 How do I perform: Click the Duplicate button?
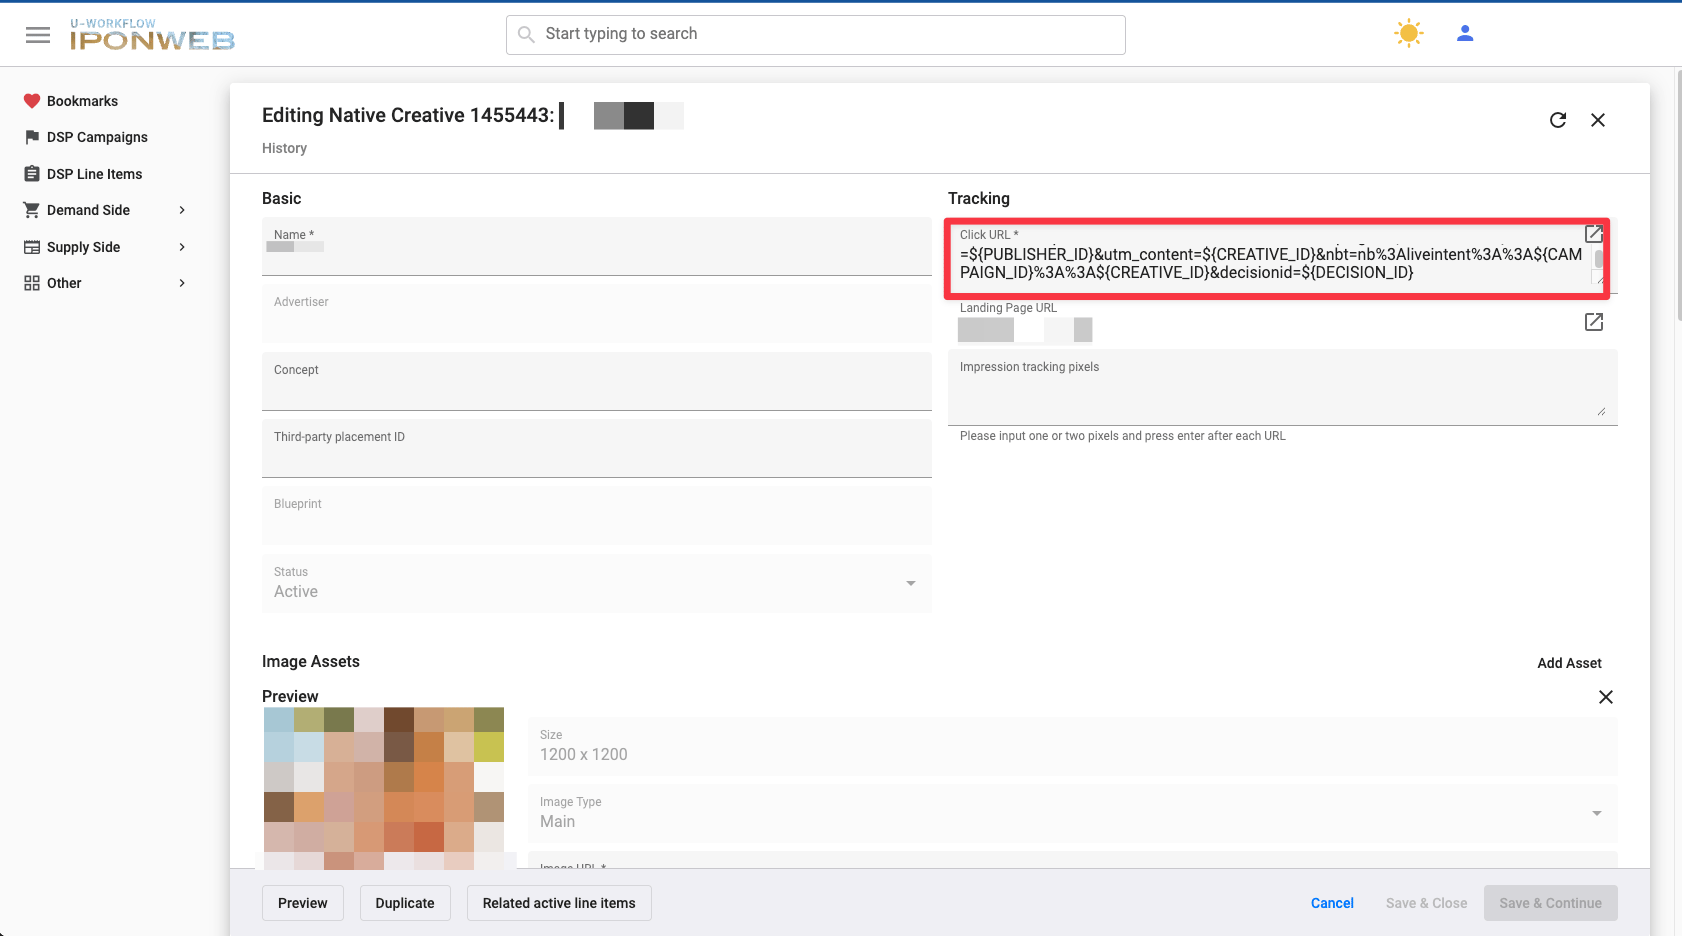point(405,903)
